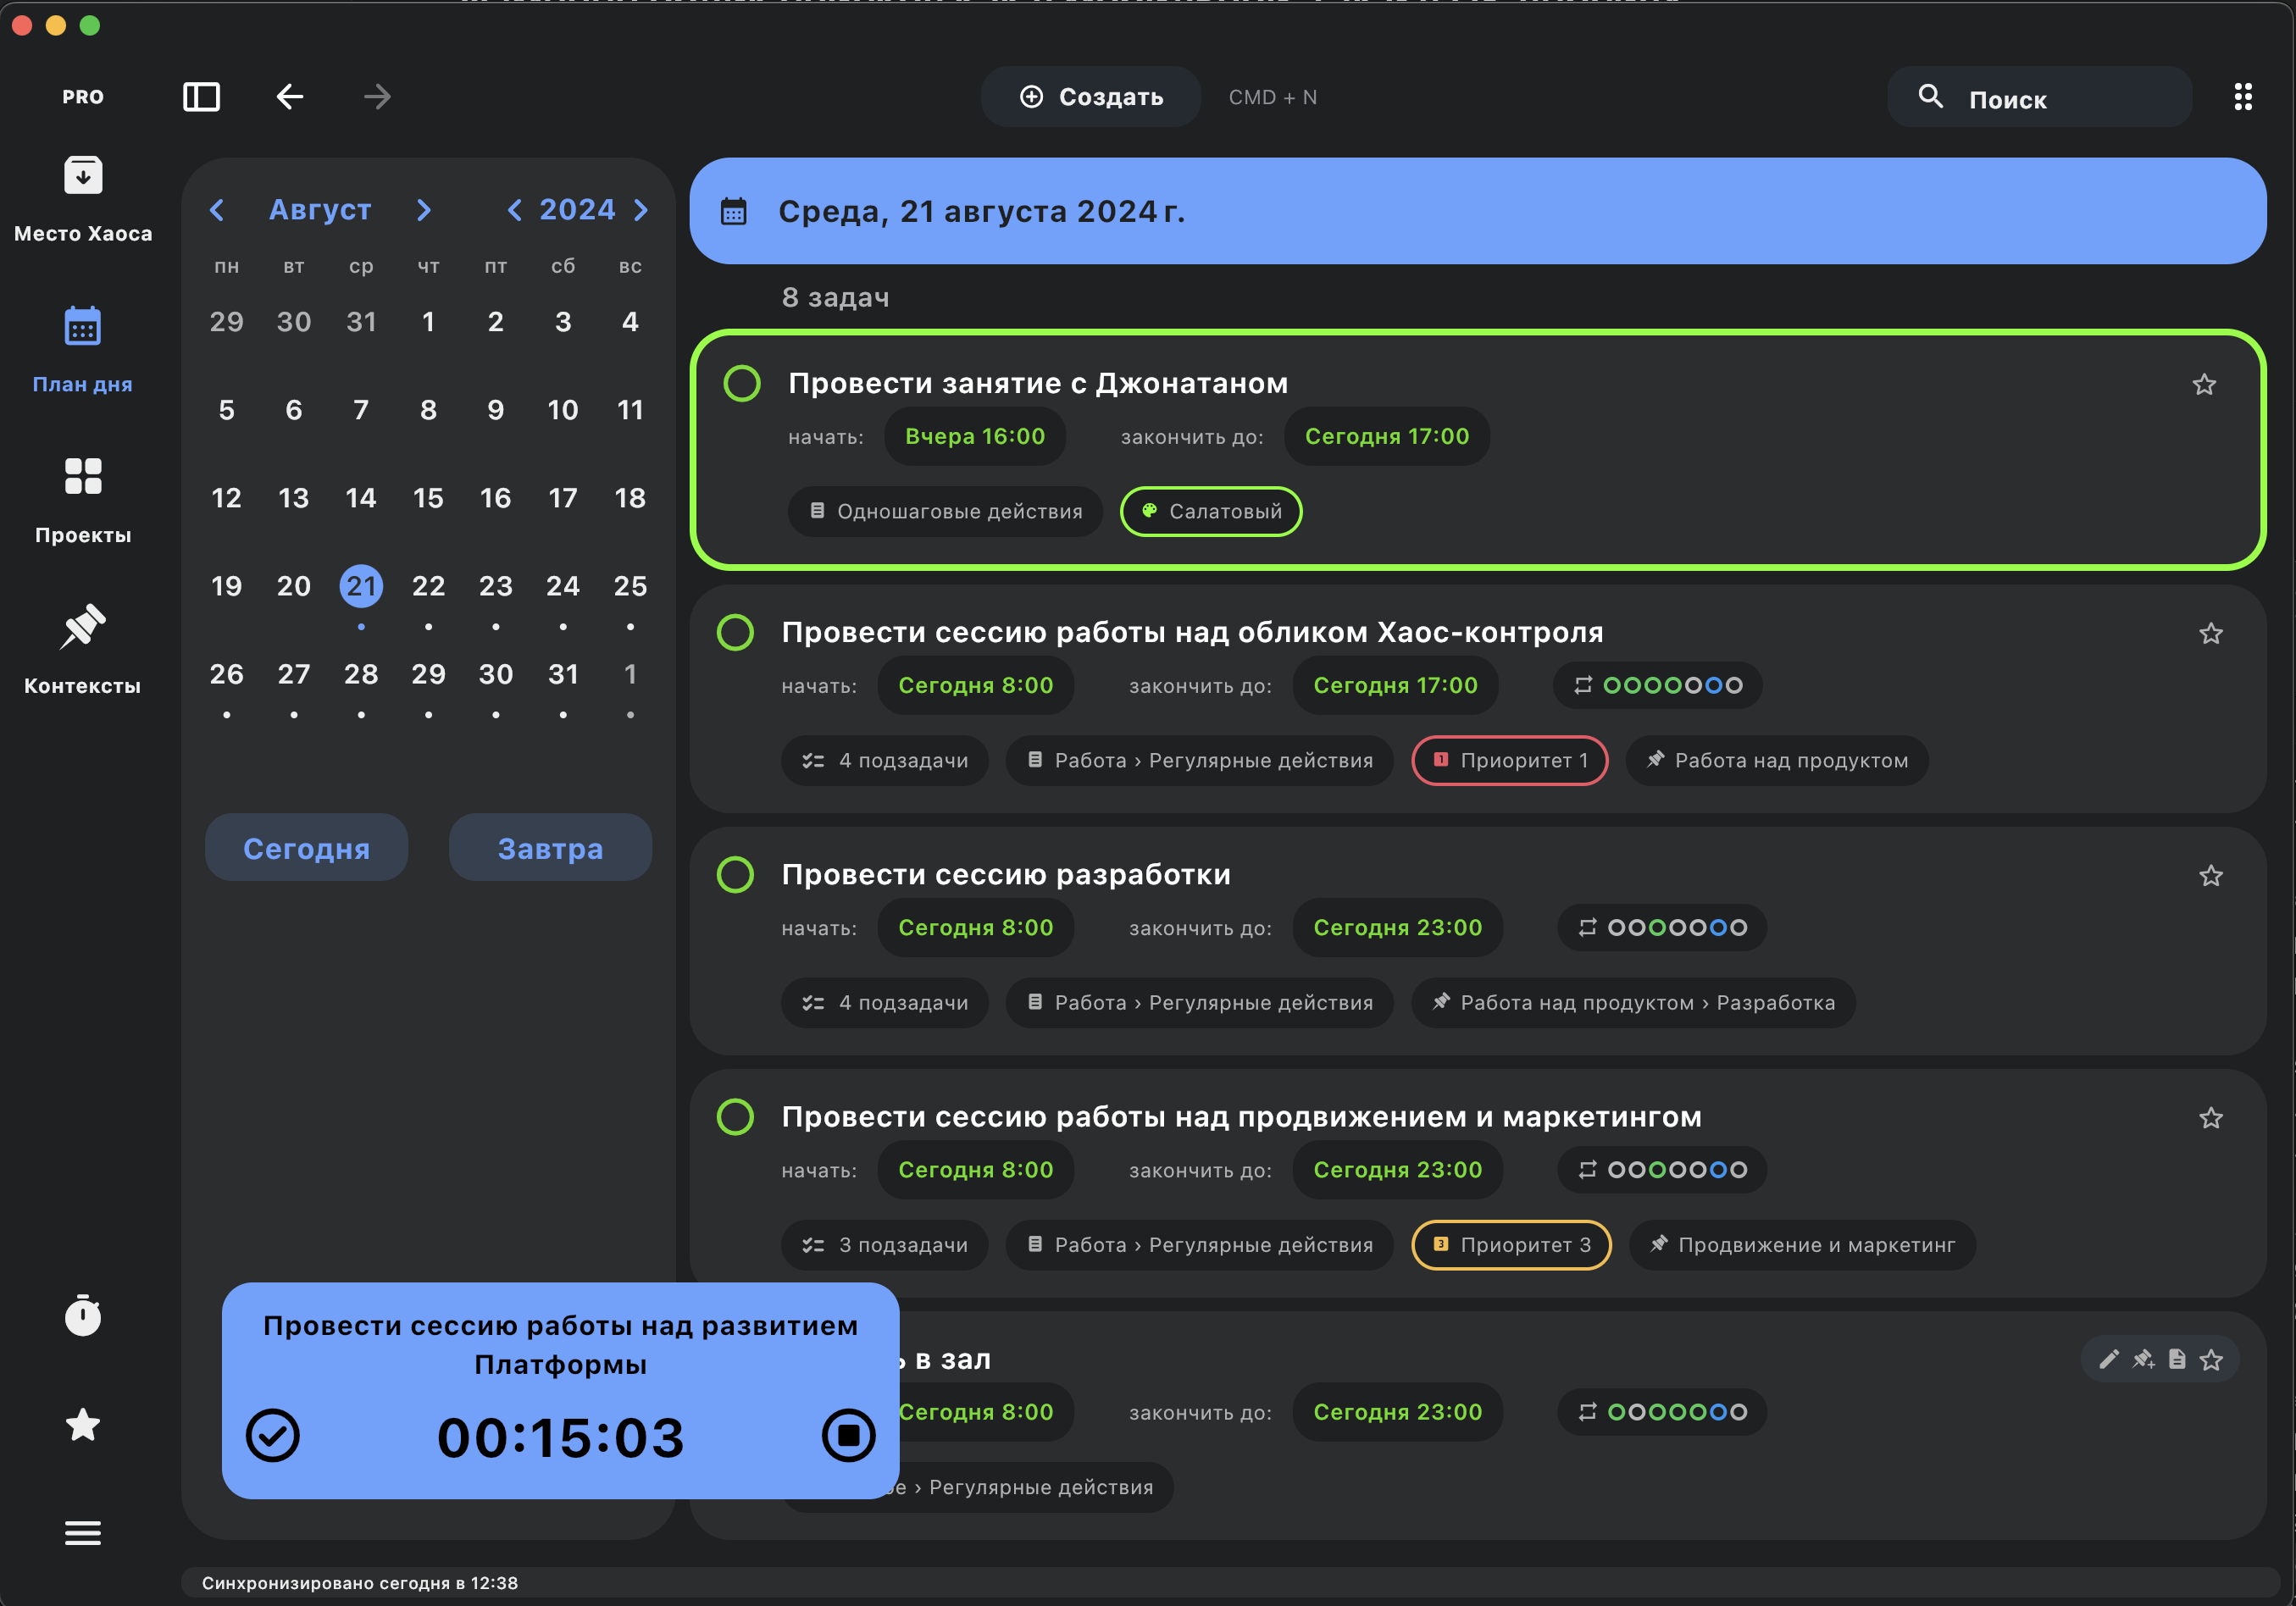Image resolution: width=2296 pixels, height=1606 pixels.
Task: Open hamburger menu at bottom left
Action: coord(83,1533)
